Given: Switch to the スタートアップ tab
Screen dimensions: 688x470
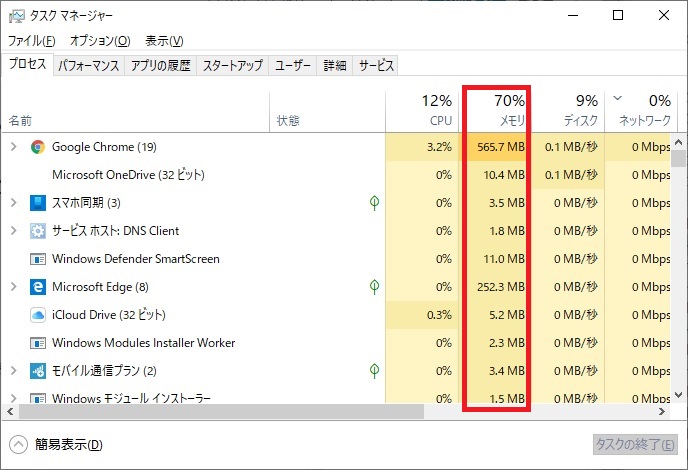Looking at the screenshot, I should coord(233,65).
